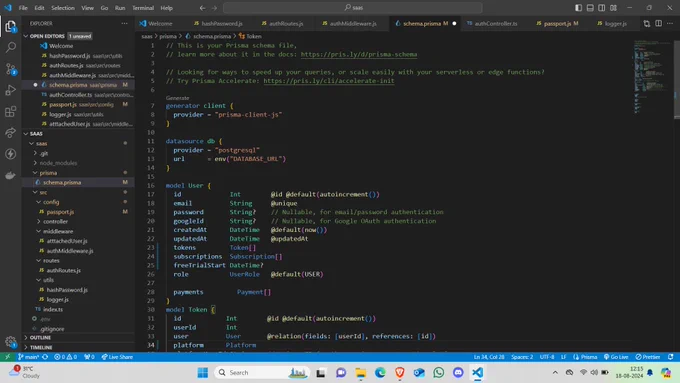Toggle the panel layout button
Viewport: 680px width, 383px height.
click(590, 8)
